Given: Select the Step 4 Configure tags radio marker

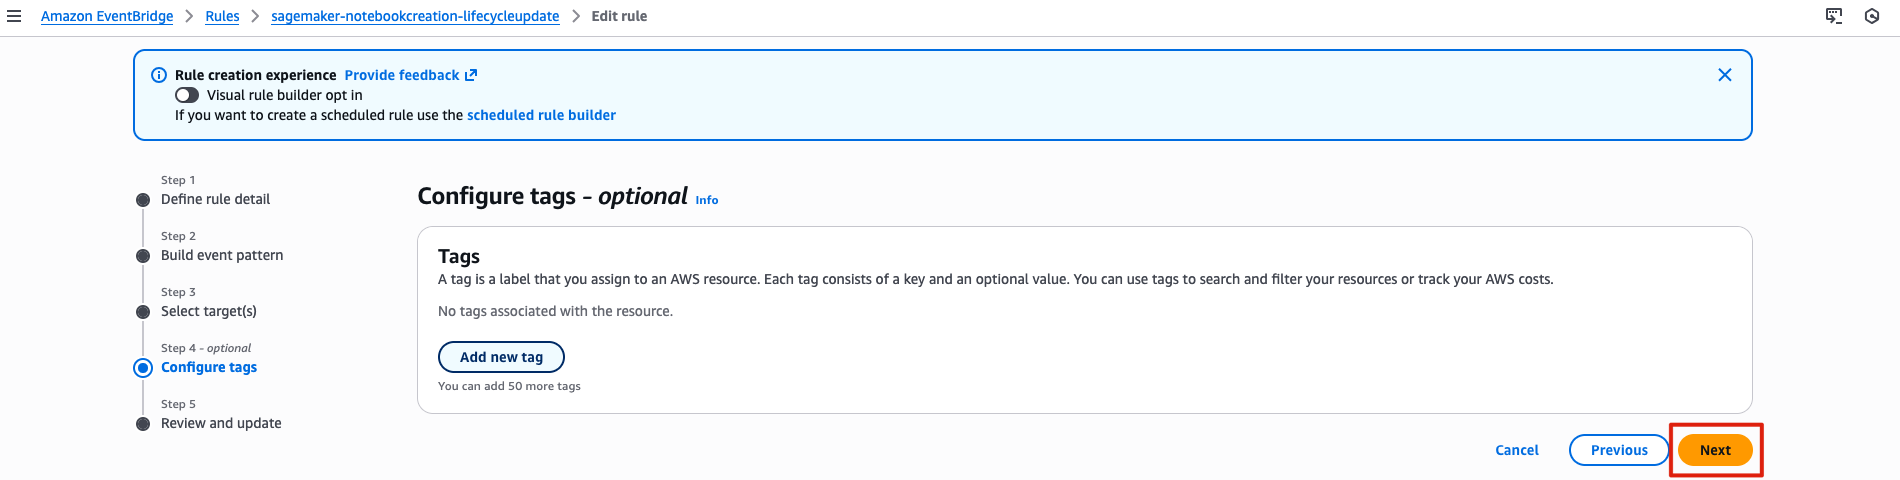Looking at the screenshot, I should click(143, 368).
